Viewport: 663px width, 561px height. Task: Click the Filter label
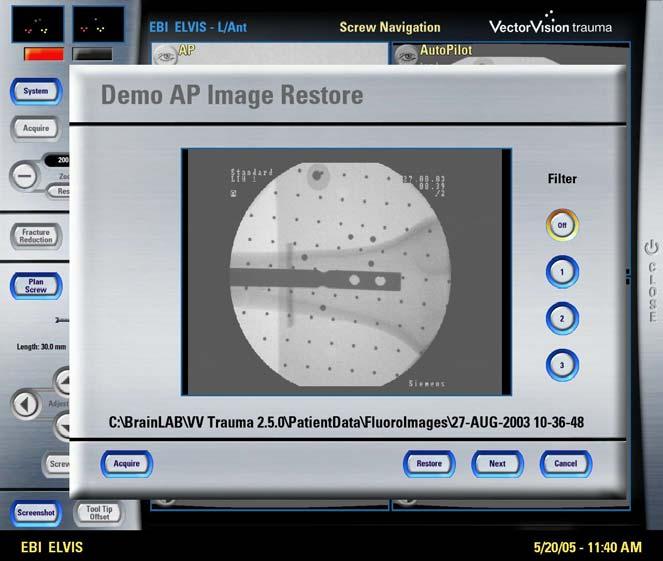562,179
